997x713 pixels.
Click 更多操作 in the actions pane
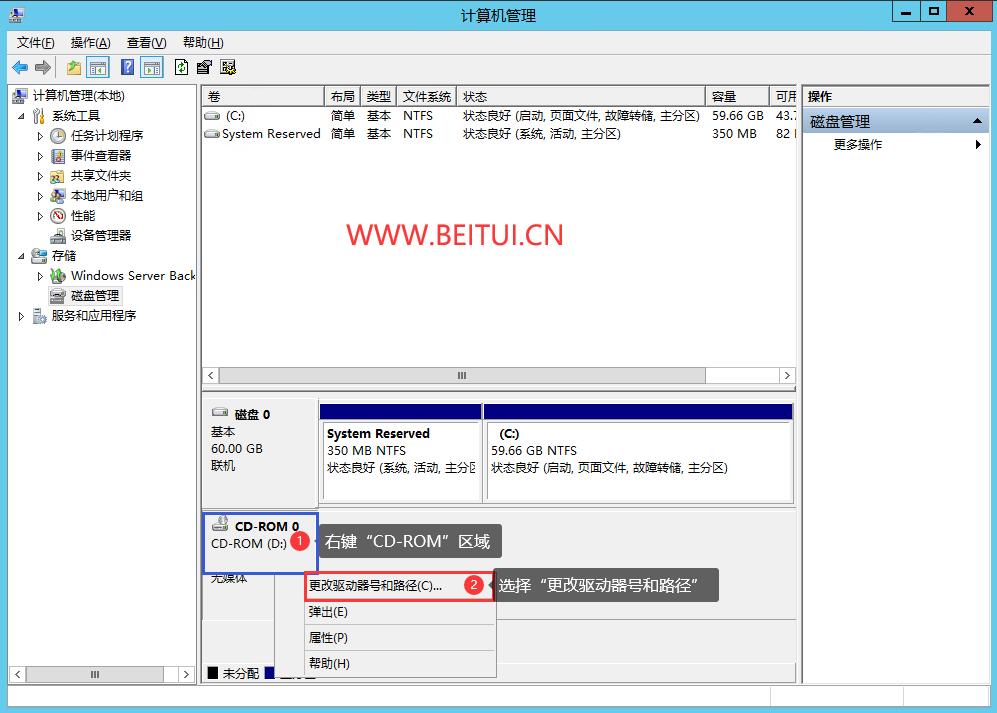(858, 145)
